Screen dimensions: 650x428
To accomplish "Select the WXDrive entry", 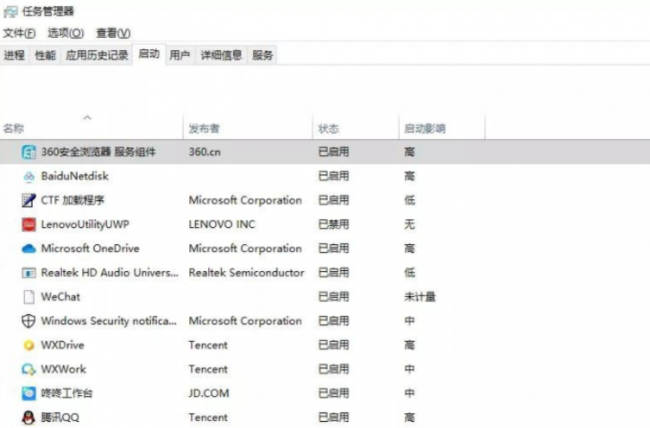I will [x=63, y=345].
